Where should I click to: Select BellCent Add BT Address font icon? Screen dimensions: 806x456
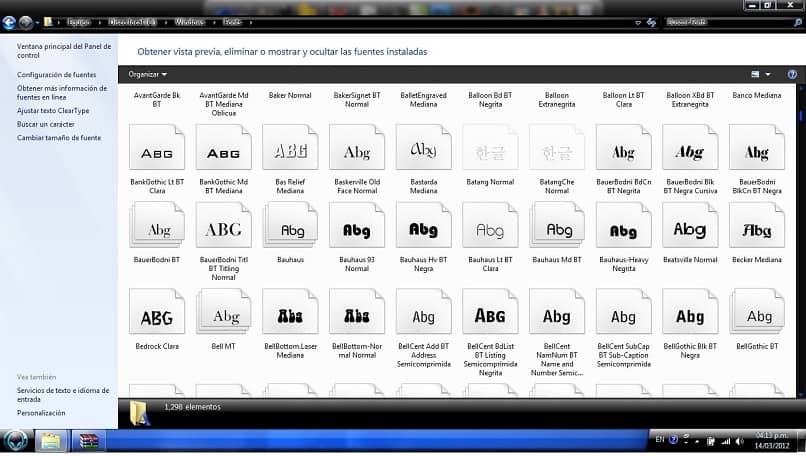[x=424, y=312]
